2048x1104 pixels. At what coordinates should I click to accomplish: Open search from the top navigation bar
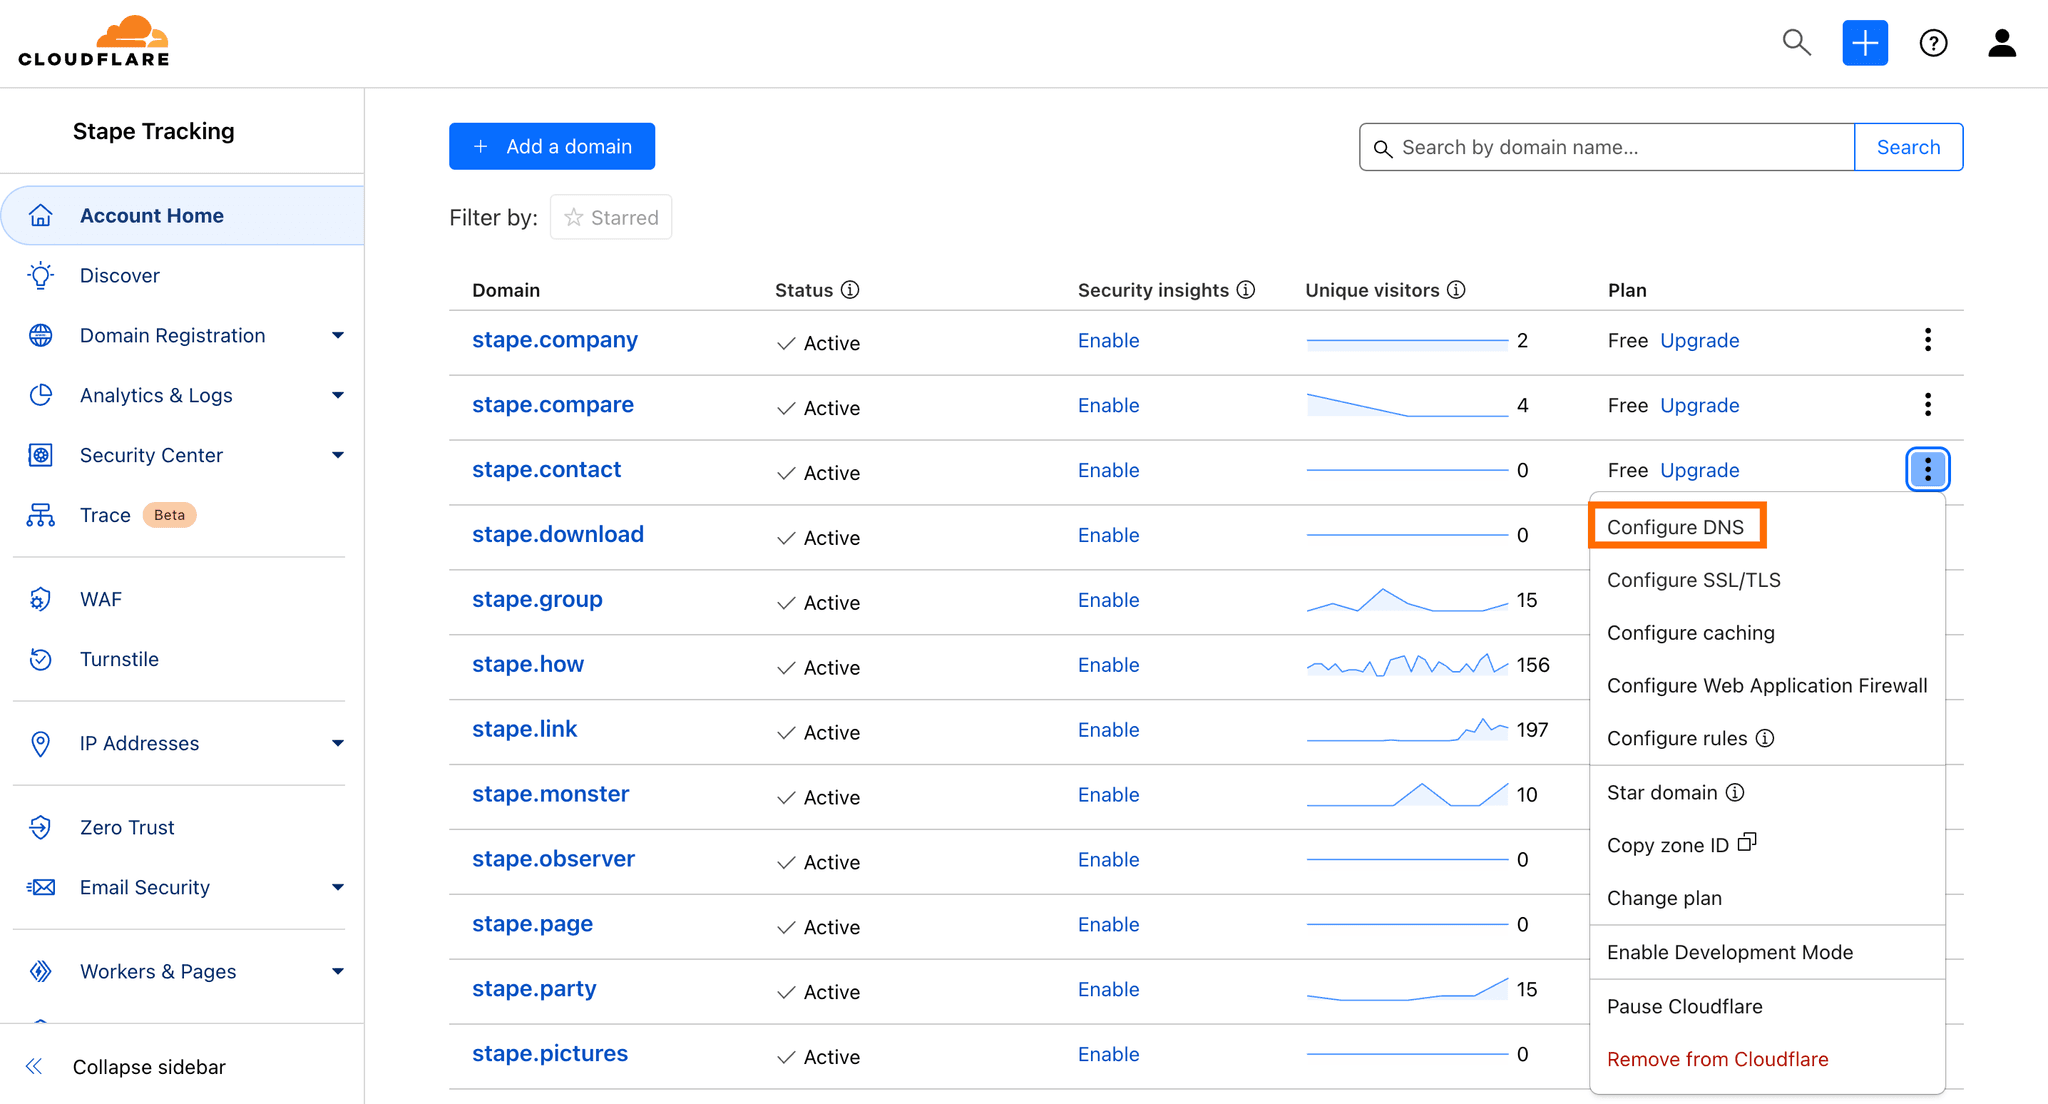coord(1796,43)
